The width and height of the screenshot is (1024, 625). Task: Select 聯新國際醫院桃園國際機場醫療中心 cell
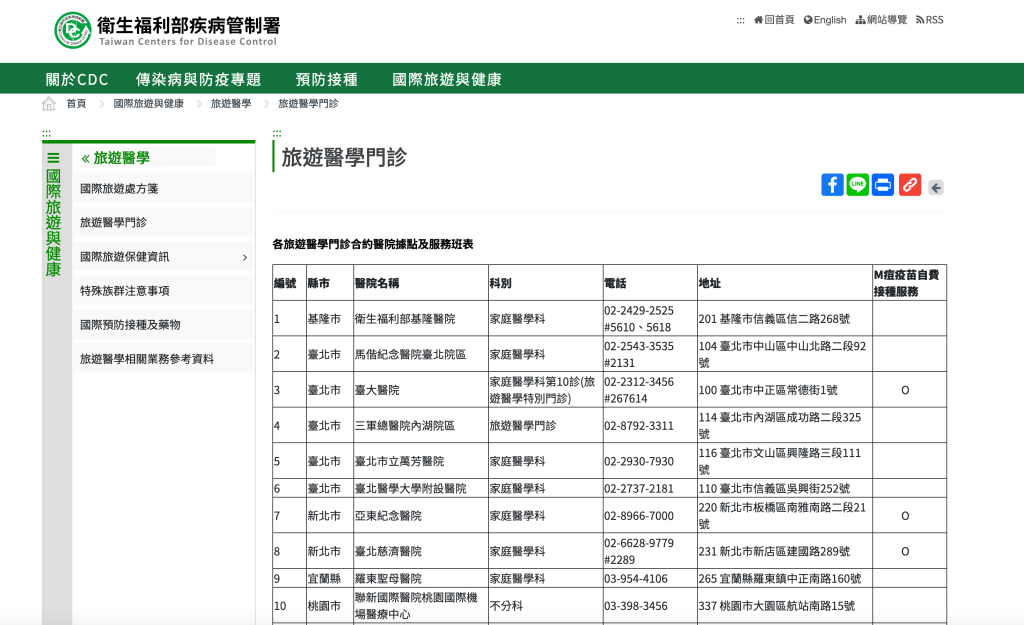[x=421, y=605]
